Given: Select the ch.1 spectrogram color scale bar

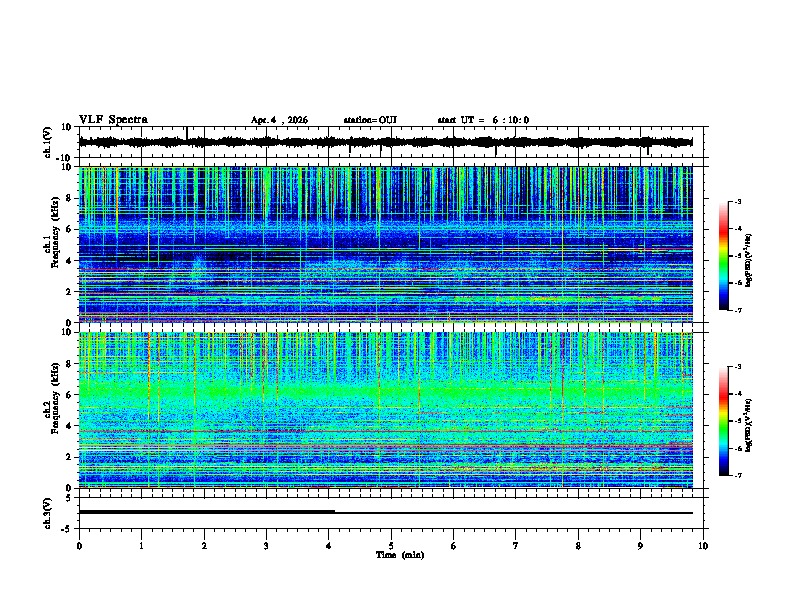Looking at the screenshot, I should click(723, 256).
